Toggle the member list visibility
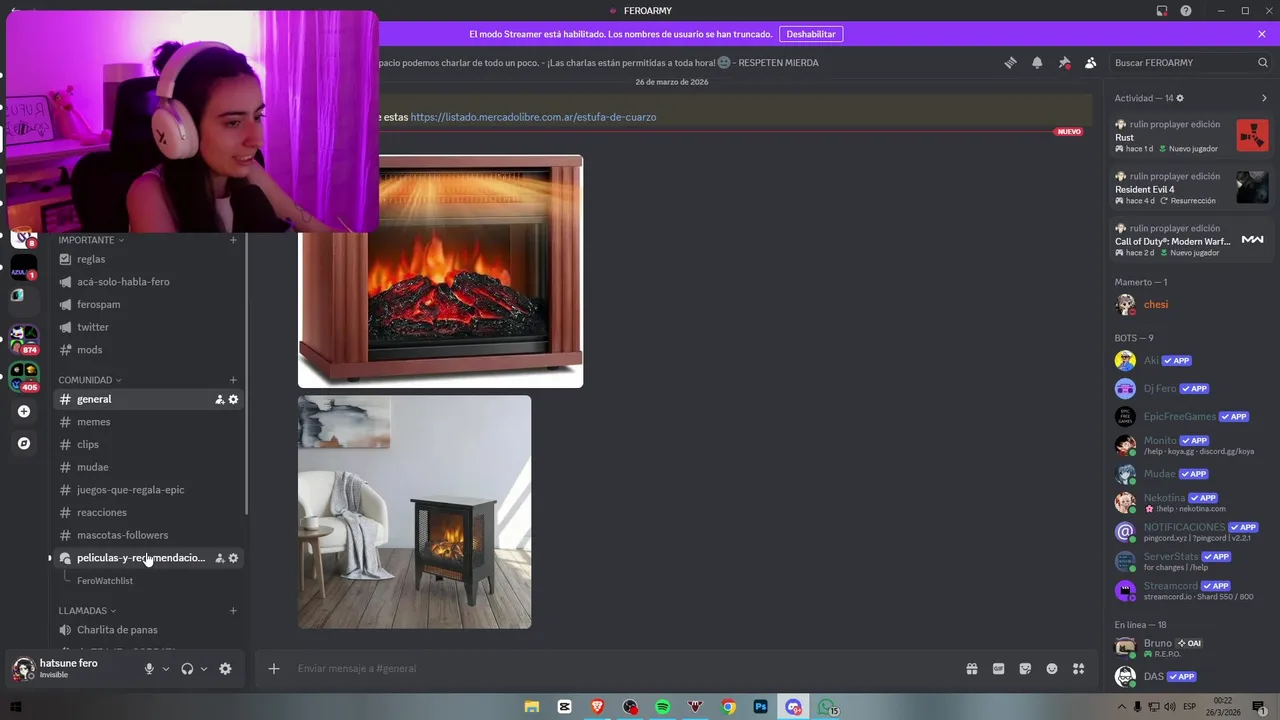 [1091, 62]
